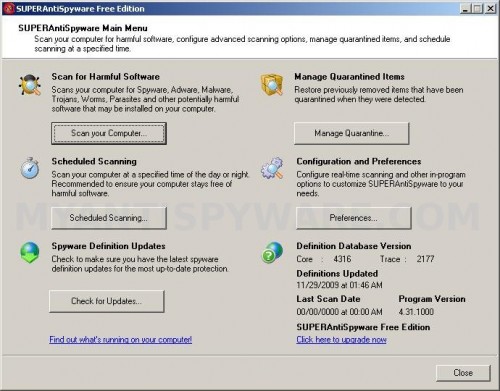Viewport: 500px width, 391px height.
Task: Open Preferences button
Action: pos(354,218)
